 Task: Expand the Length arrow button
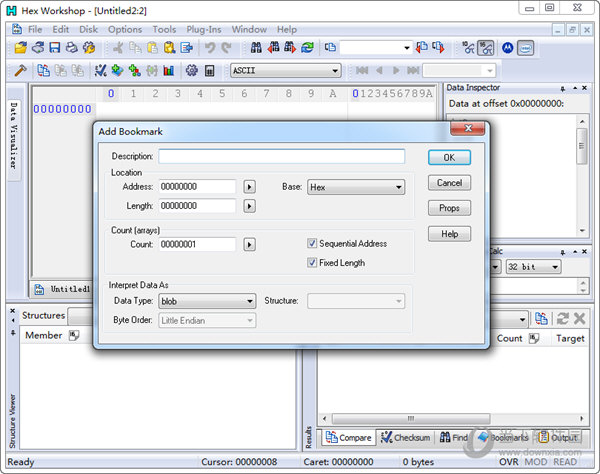coord(249,206)
